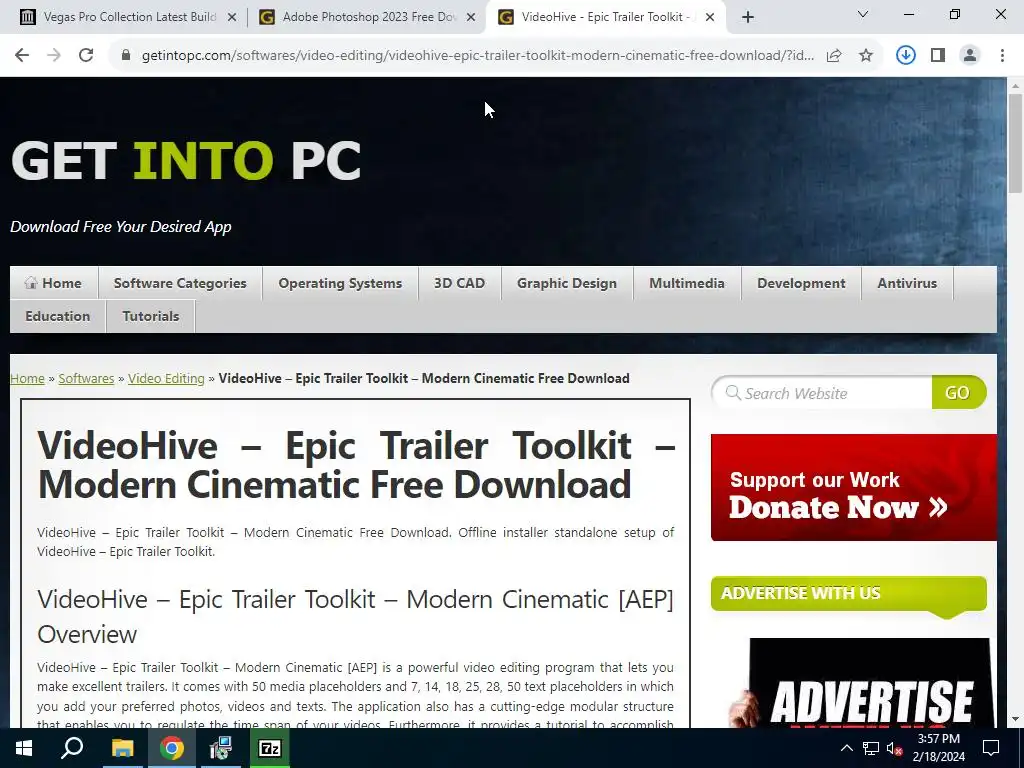Click the main article title heading
The width and height of the screenshot is (1024, 768).
point(356,465)
